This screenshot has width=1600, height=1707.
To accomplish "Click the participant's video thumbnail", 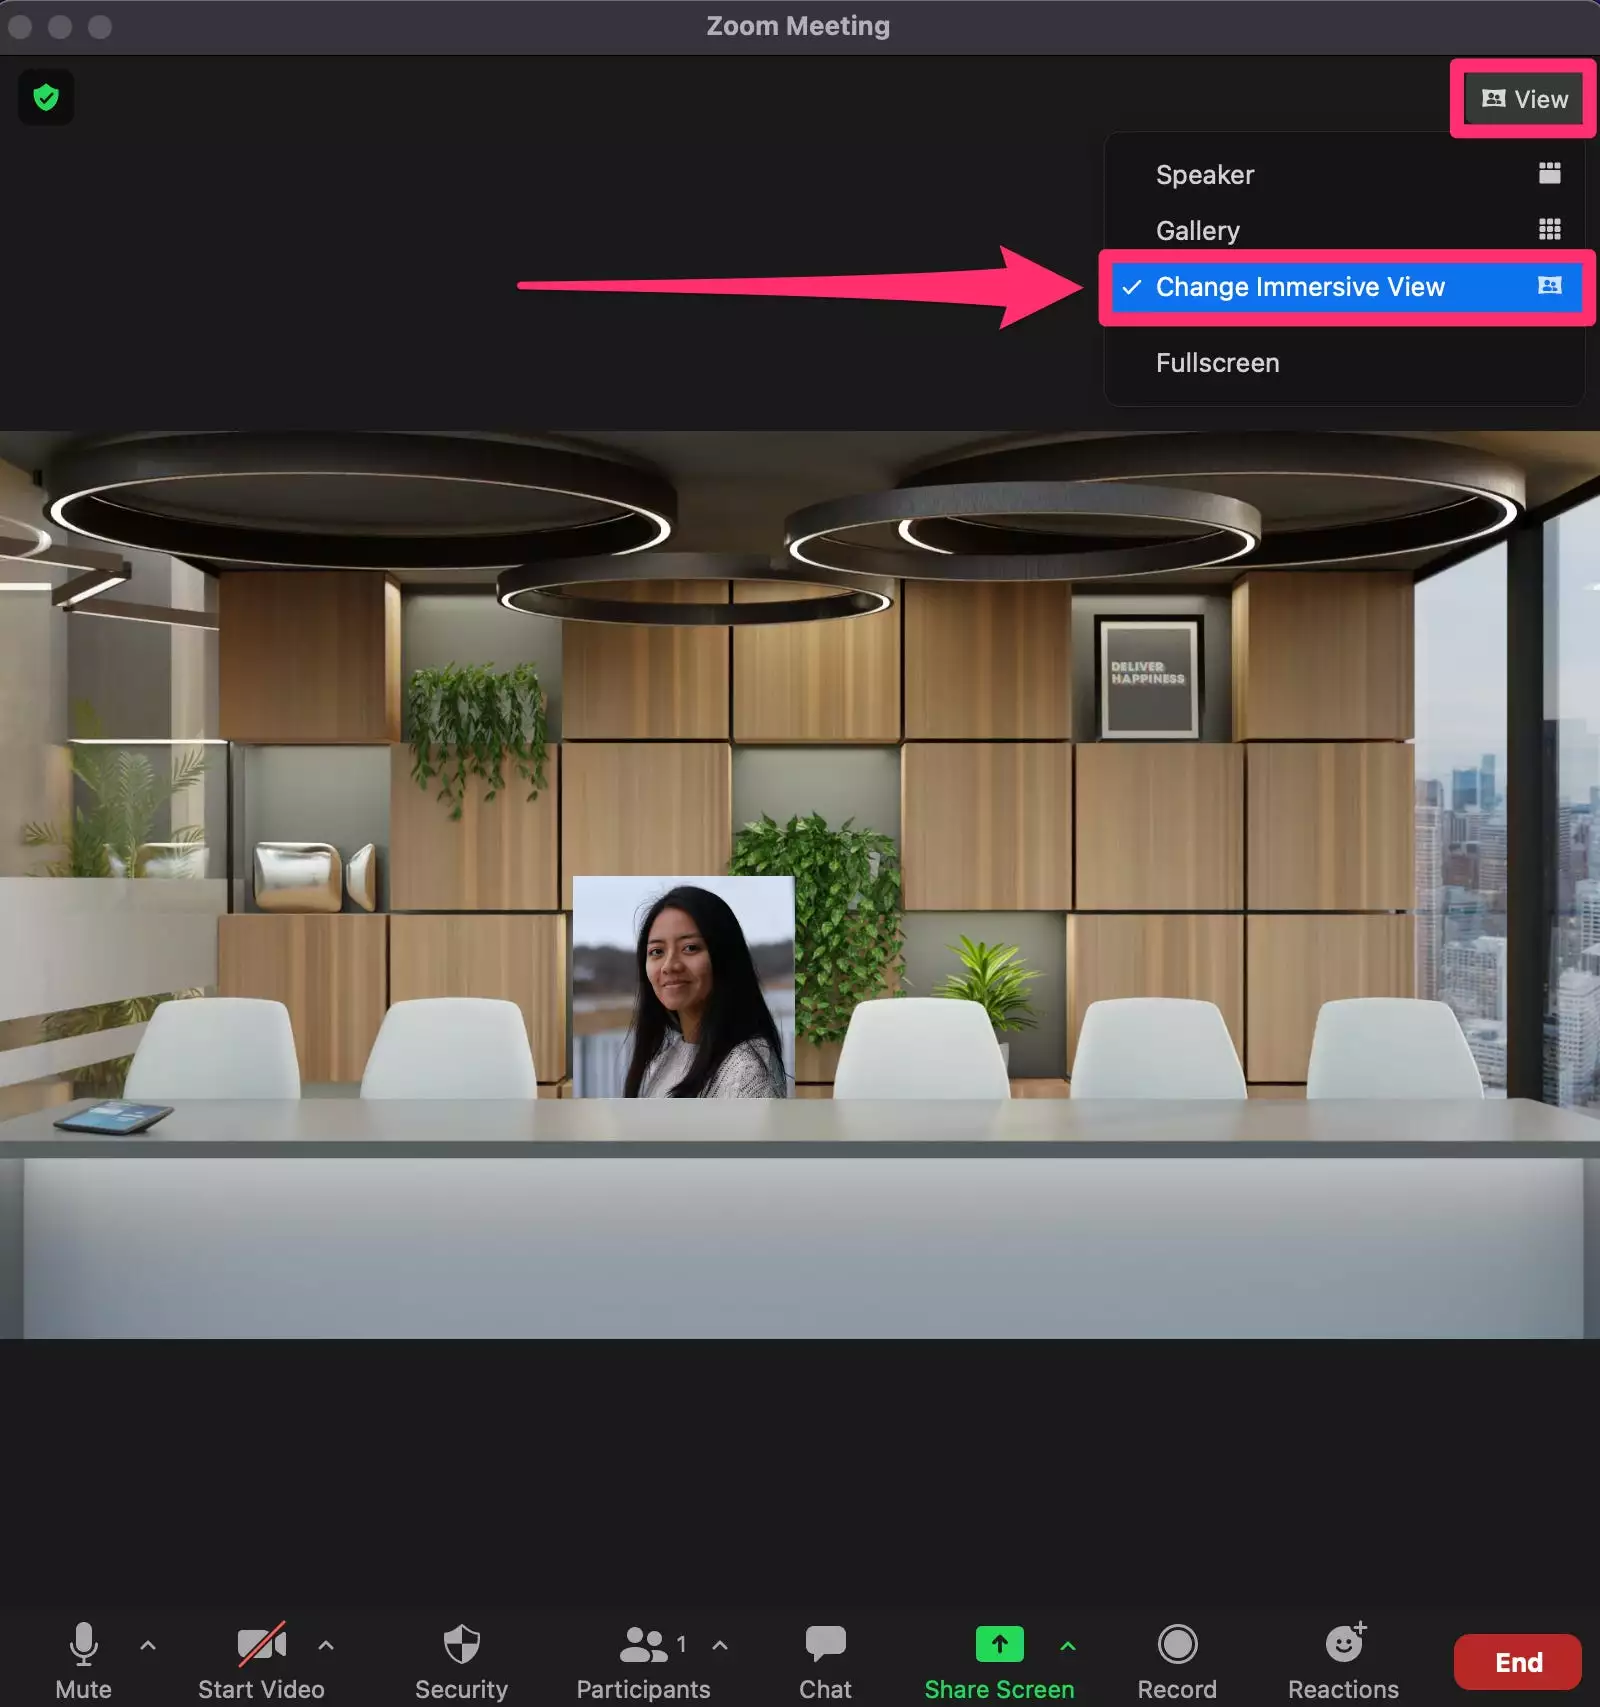I will coord(683,987).
